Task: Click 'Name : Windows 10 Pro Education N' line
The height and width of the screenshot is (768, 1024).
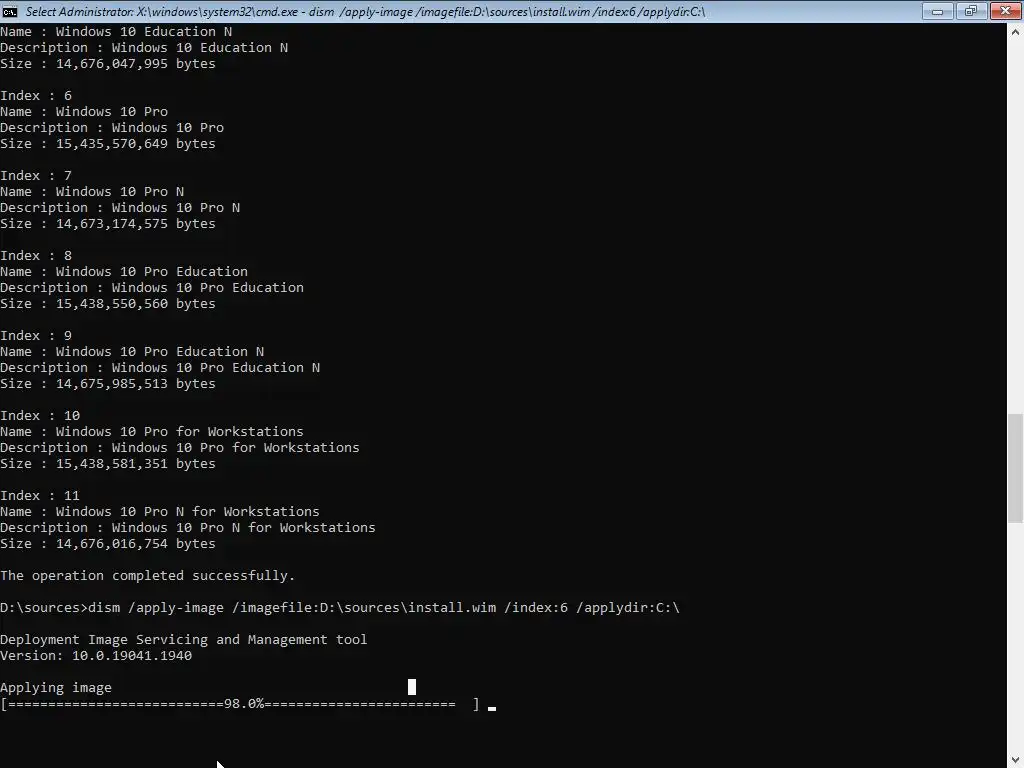Action: 132,351
